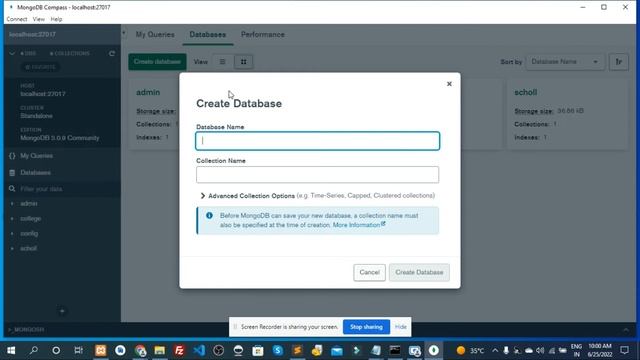Image resolution: width=640 pixels, height=360 pixels.
Task: Click the blue info icon in the notice
Action: 209,216
